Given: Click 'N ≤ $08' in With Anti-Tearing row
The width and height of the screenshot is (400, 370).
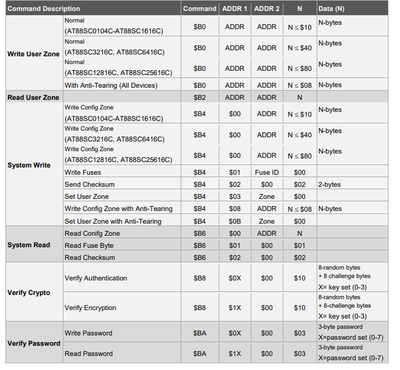Looking at the screenshot, I should 300,86.
